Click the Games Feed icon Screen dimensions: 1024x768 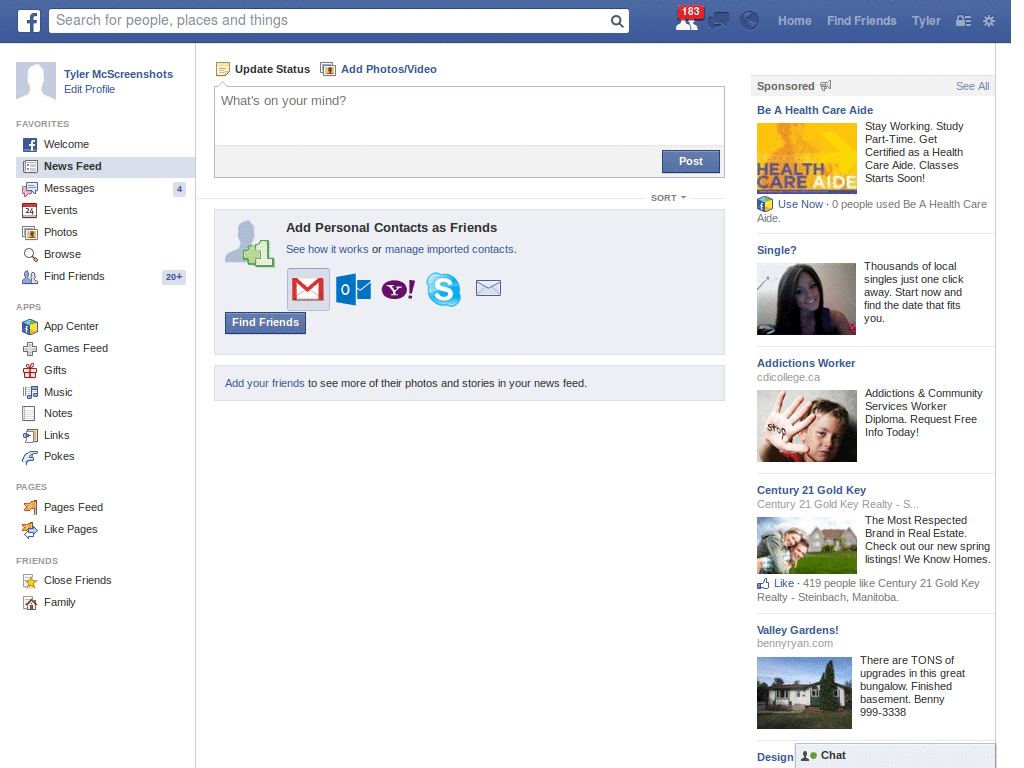click(x=30, y=349)
